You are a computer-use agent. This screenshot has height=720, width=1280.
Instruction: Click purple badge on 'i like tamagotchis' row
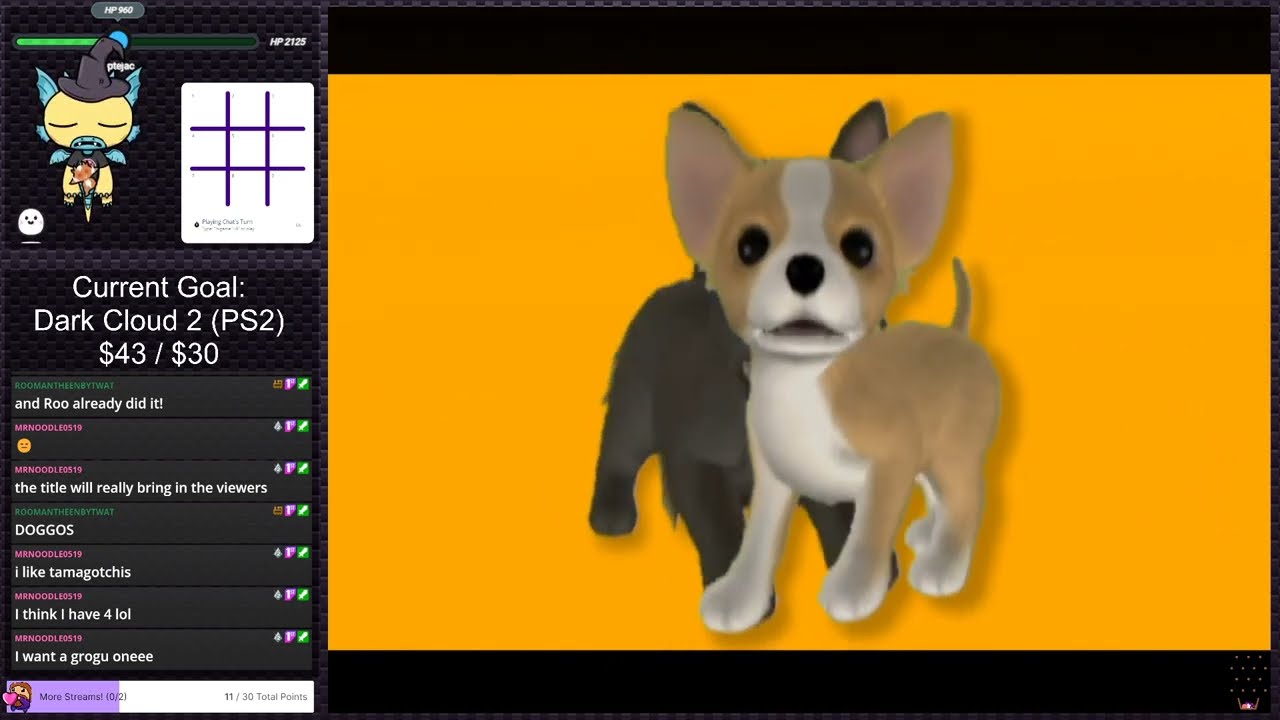[290, 552]
